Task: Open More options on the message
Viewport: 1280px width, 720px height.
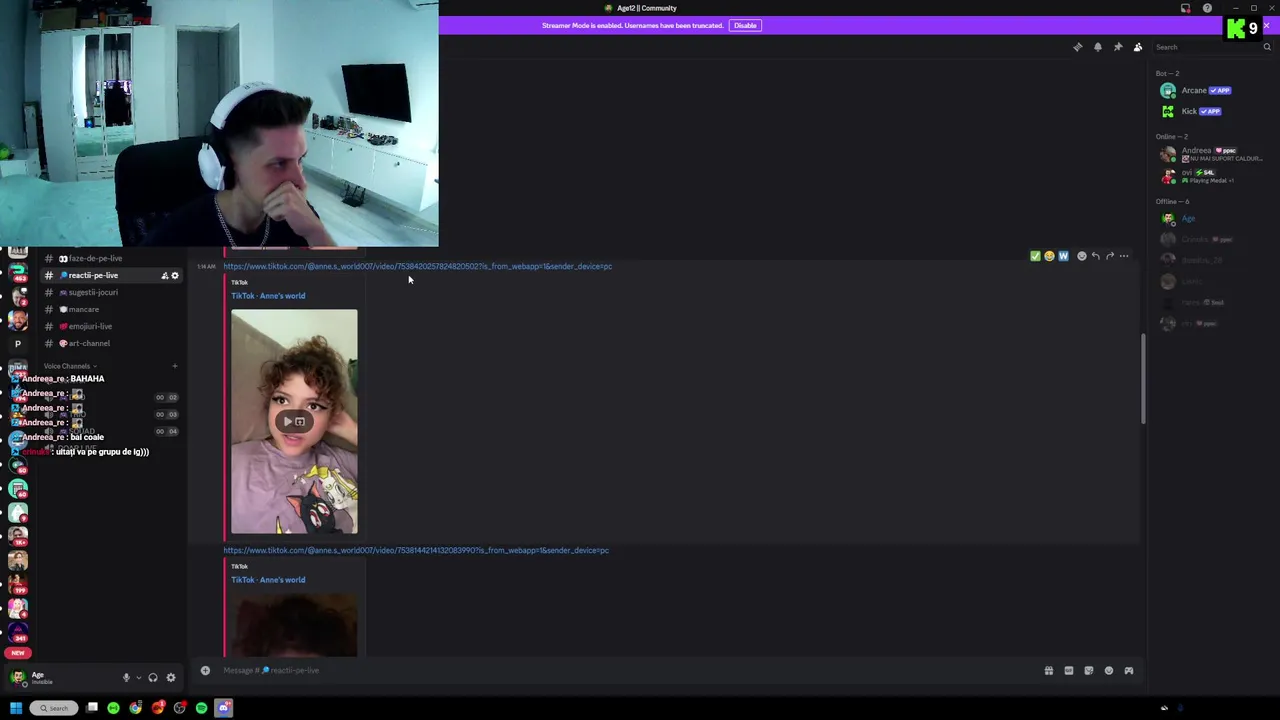Action: coord(1124,257)
